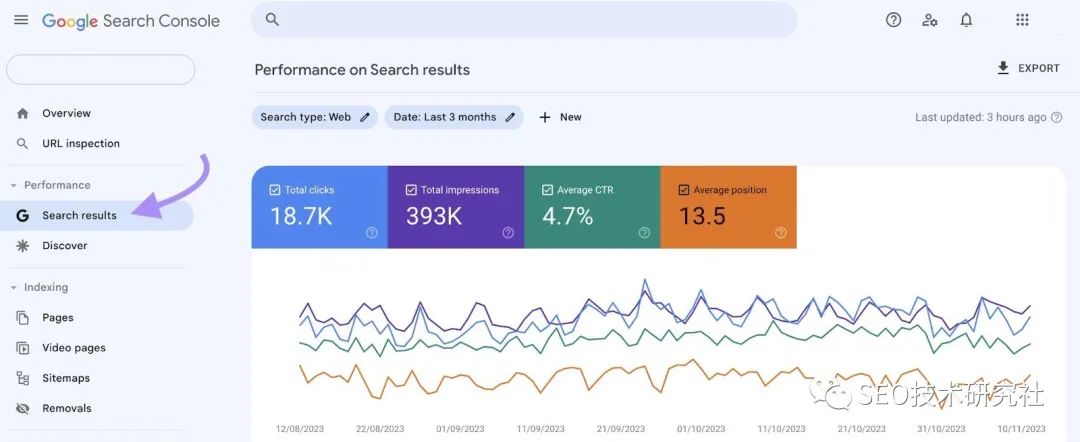This screenshot has height=442, width=1080.
Task: Click help icon next to Last updated
Action: click(x=1057, y=118)
